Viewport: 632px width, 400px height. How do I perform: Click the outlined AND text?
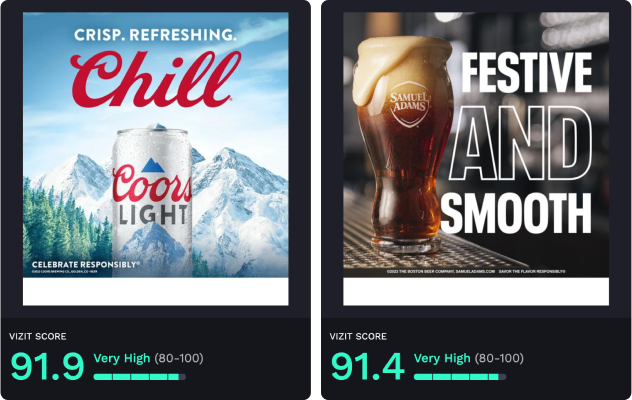pyautogui.click(x=521, y=143)
